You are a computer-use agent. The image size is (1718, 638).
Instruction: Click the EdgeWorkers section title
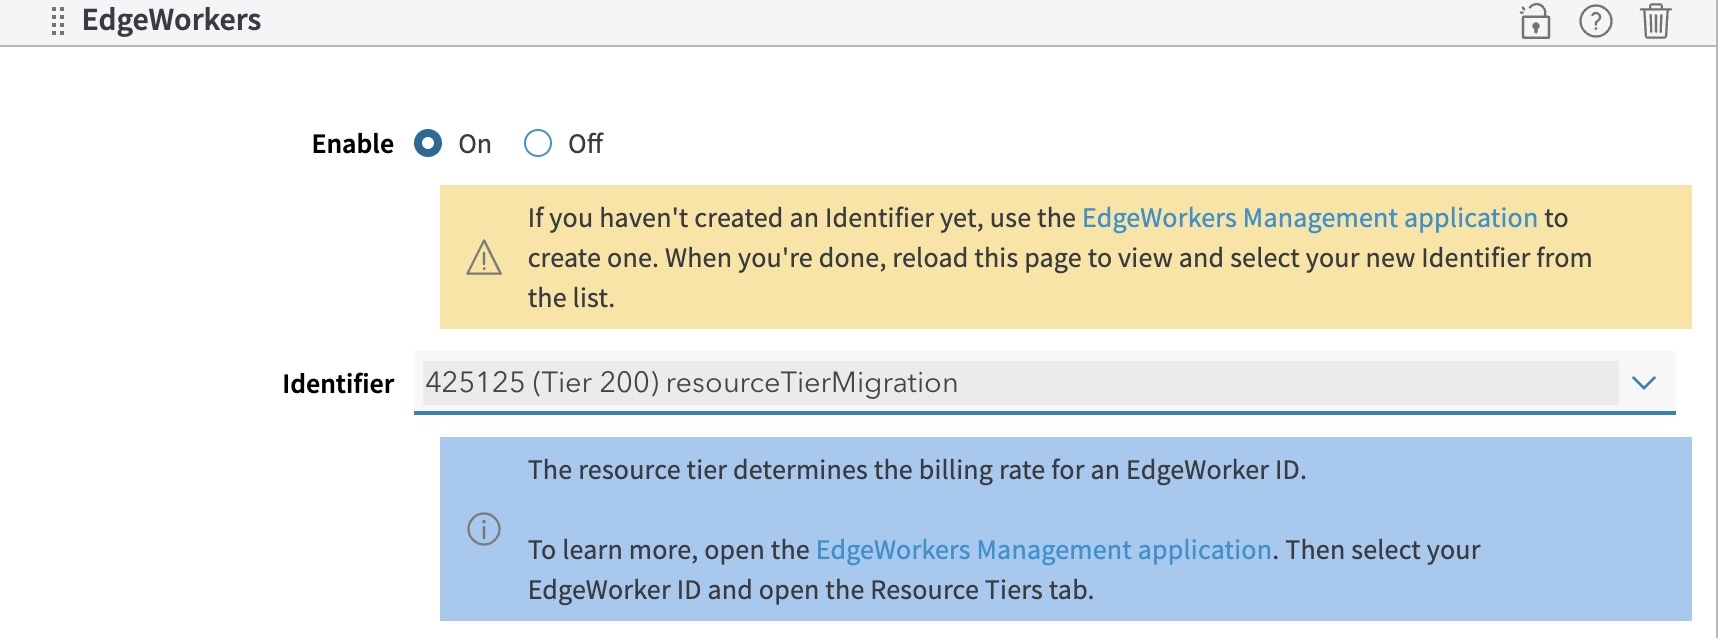pos(171,21)
